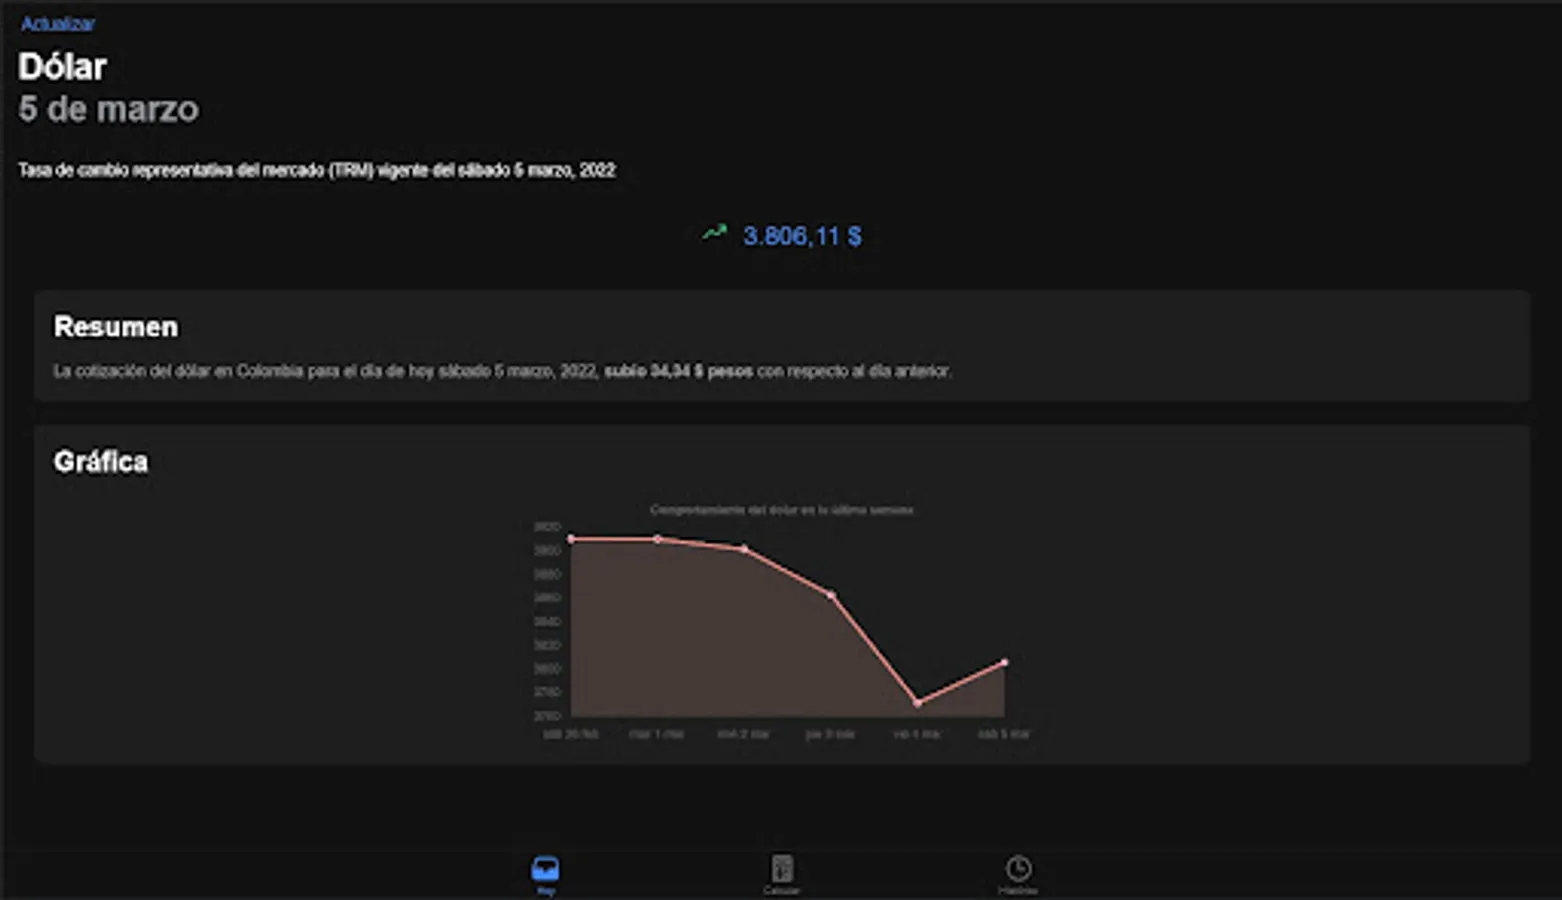Open the Hoy tab
This screenshot has width=1562, height=900.
(x=545, y=874)
